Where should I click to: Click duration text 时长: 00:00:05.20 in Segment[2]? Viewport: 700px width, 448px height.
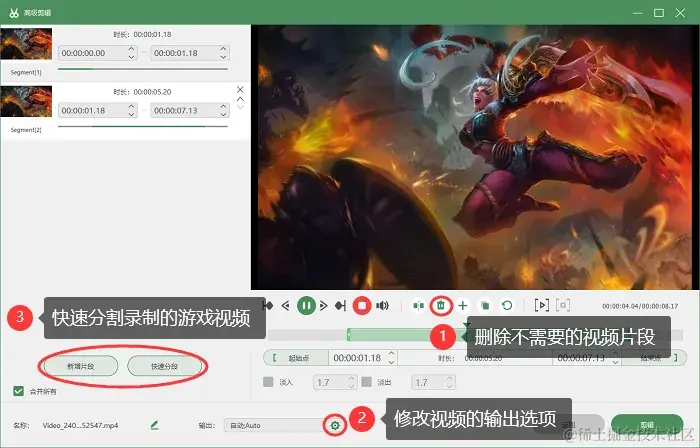[x=142, y=92]
